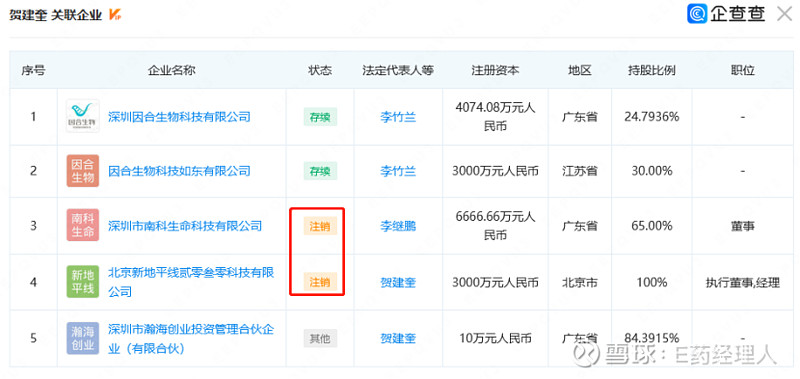The height and width of the screenshot is (379, 800).
Task: Click the 新地平线 company avatar icon
Action: [83, 282]
